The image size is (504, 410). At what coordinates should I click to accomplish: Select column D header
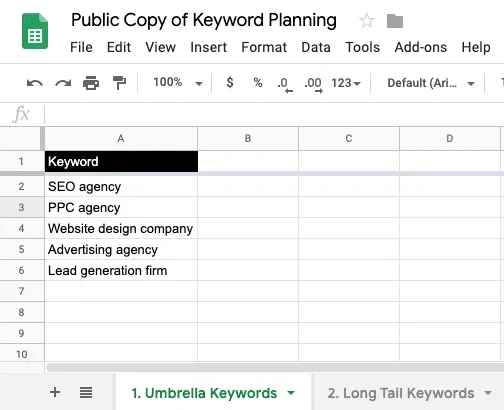[450, 138]
